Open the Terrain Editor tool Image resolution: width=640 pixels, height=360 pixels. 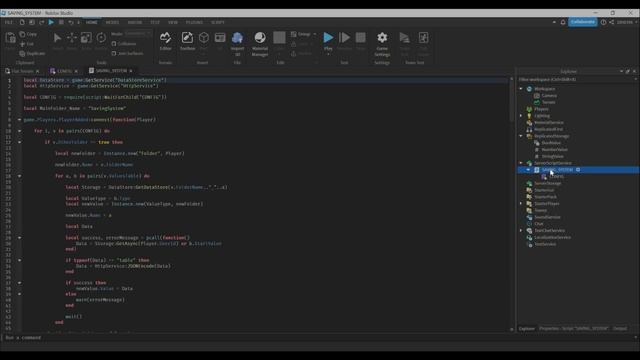[165, 41]
